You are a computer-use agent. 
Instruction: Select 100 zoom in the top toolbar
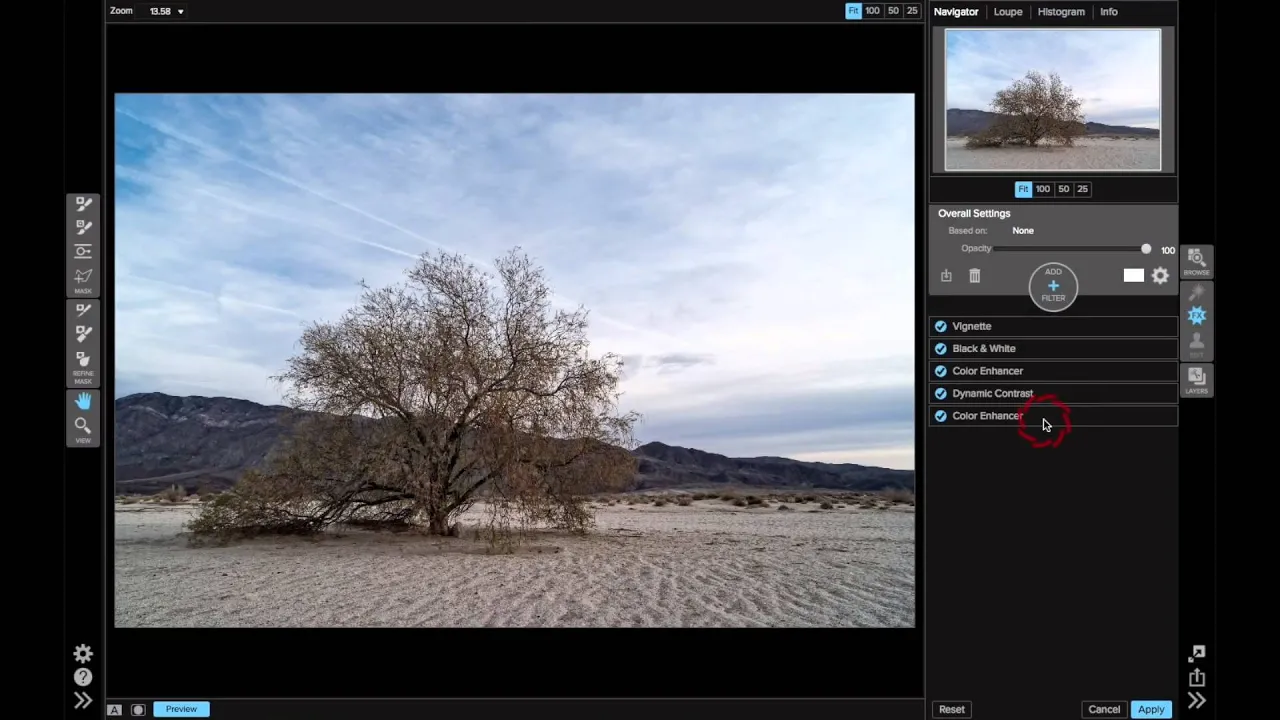[x=873, y=11]
